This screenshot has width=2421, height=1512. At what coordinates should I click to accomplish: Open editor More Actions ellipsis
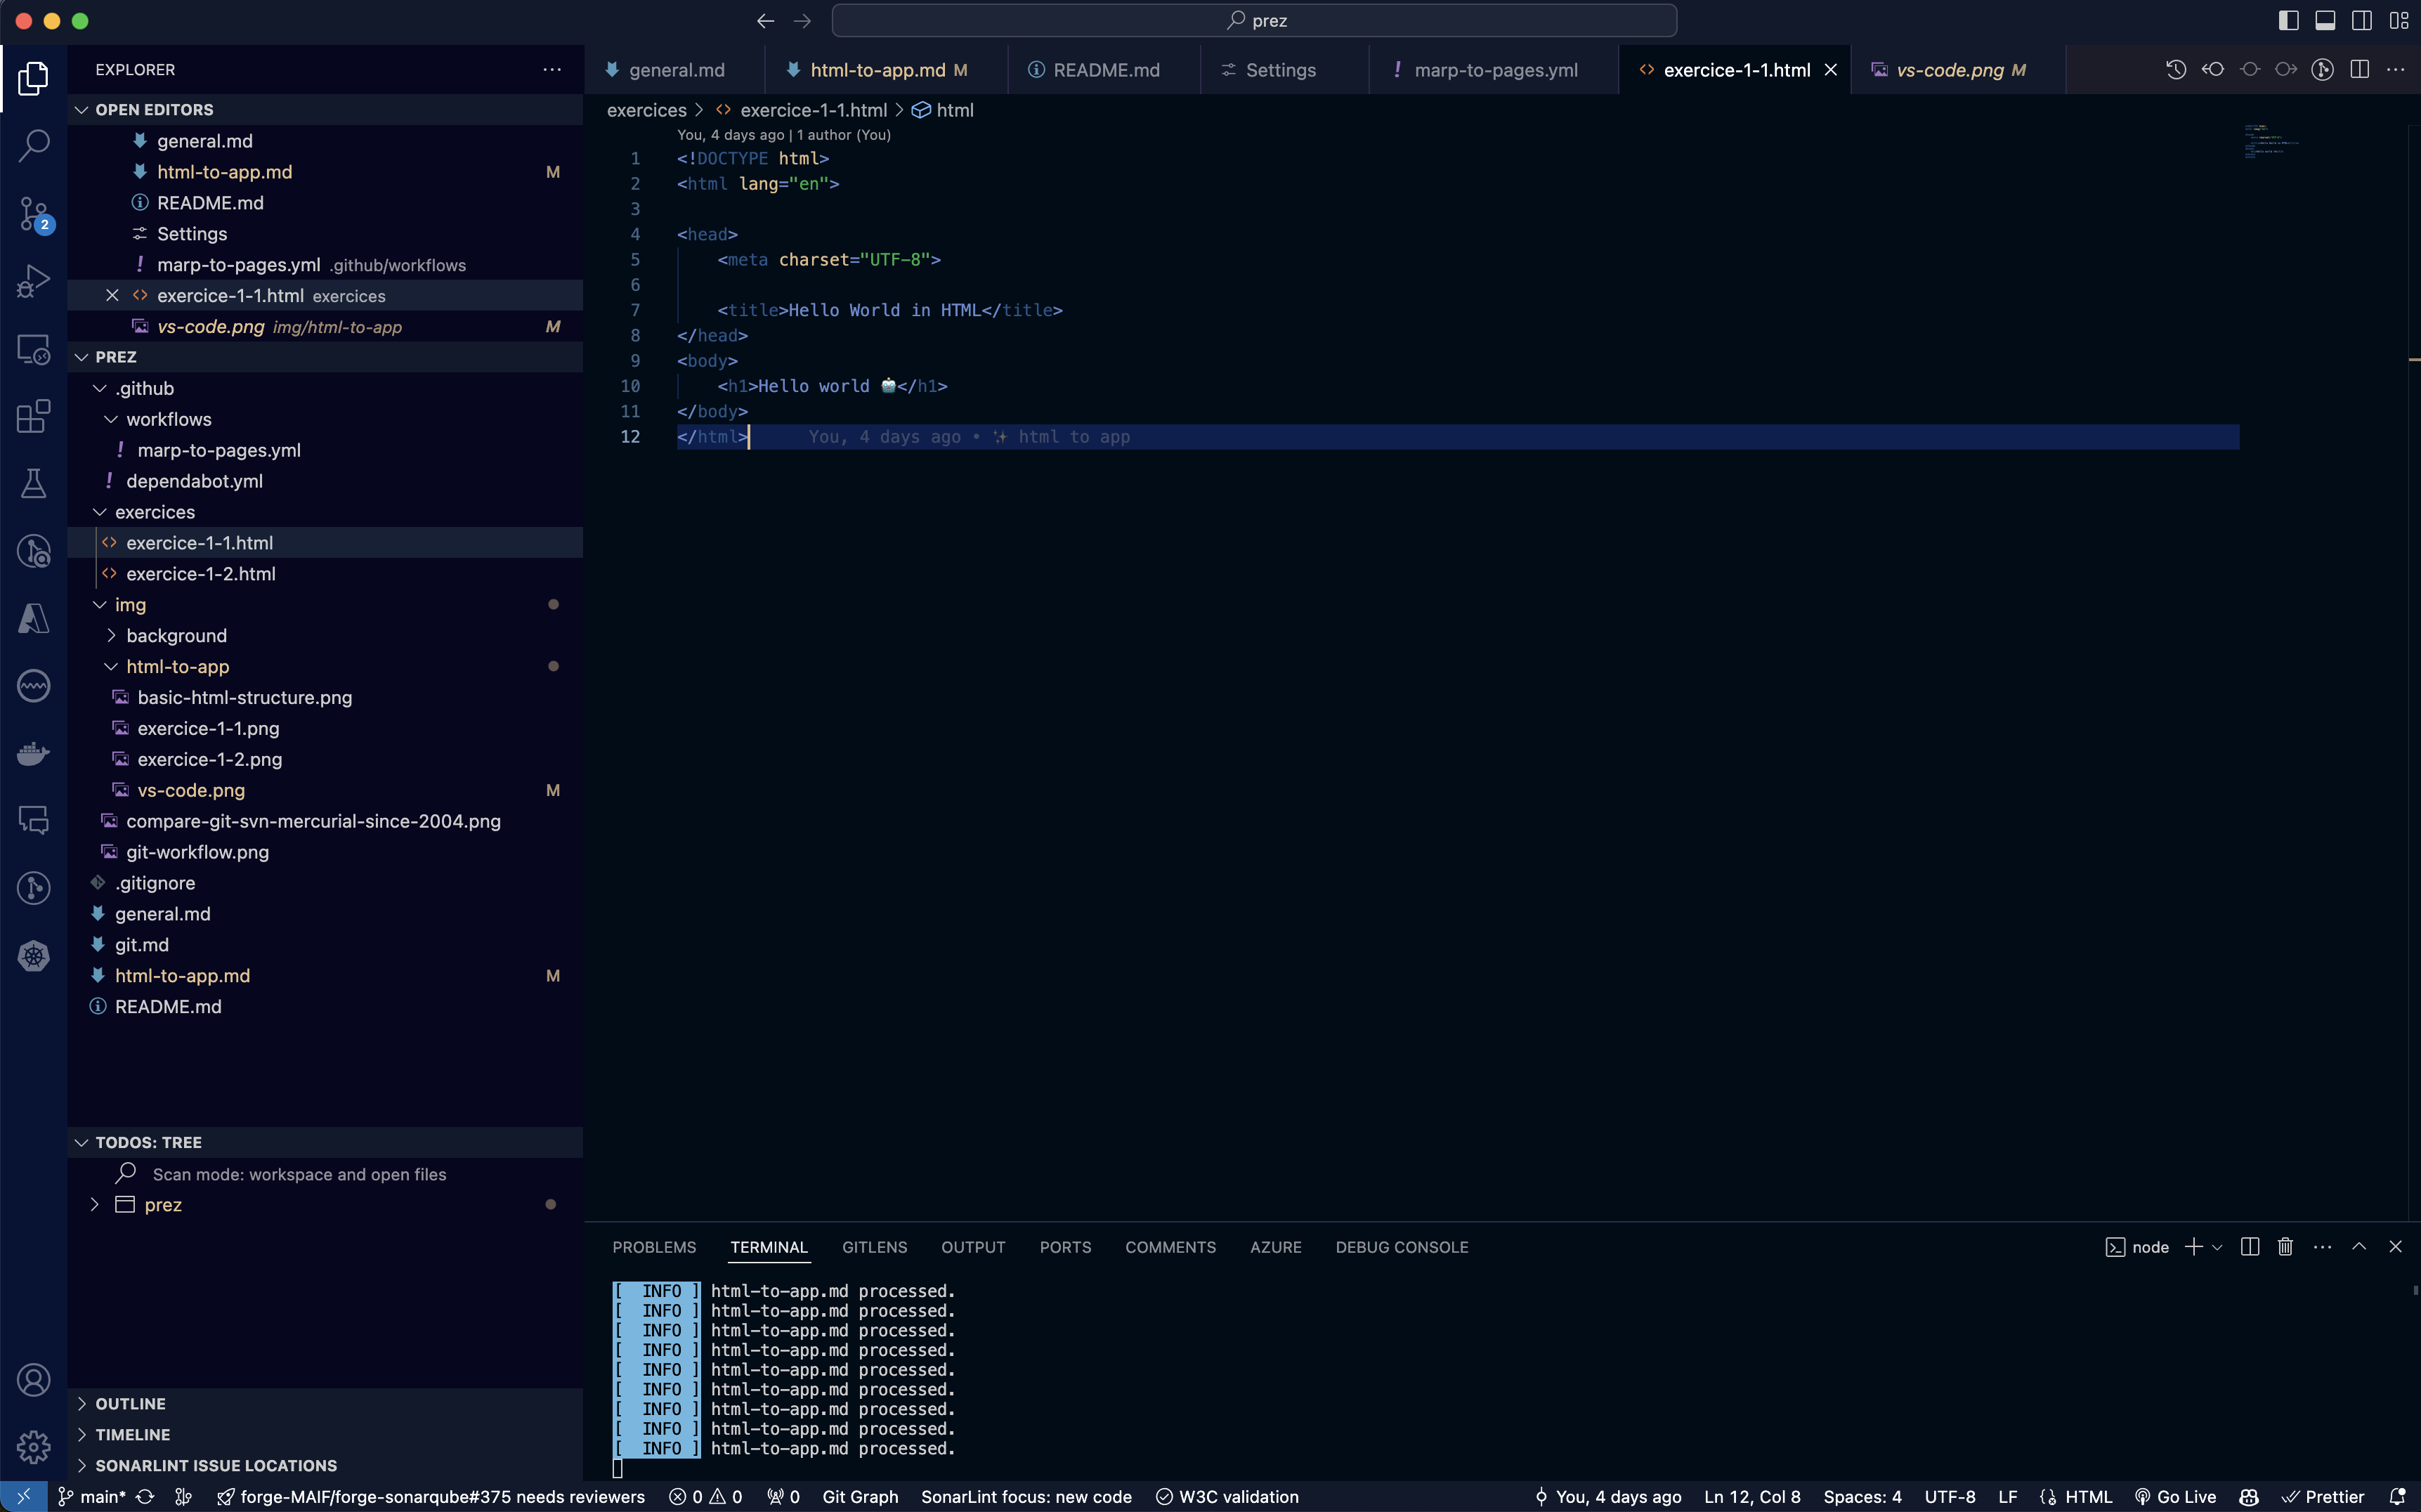2396,70
